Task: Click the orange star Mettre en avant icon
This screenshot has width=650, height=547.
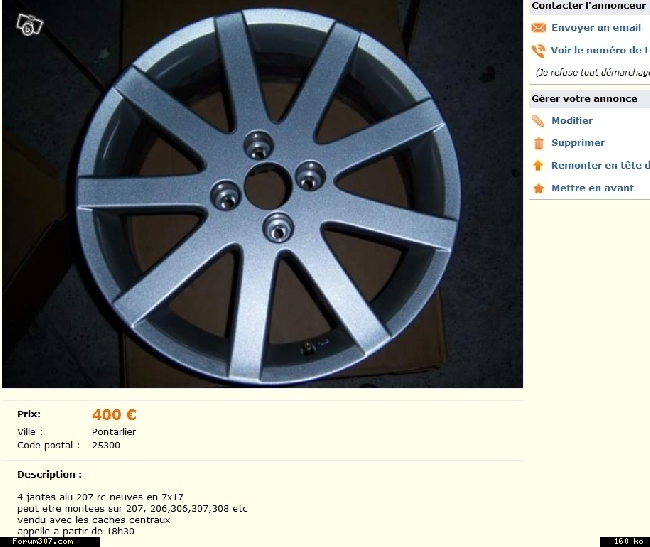Action: click(538, 189)
